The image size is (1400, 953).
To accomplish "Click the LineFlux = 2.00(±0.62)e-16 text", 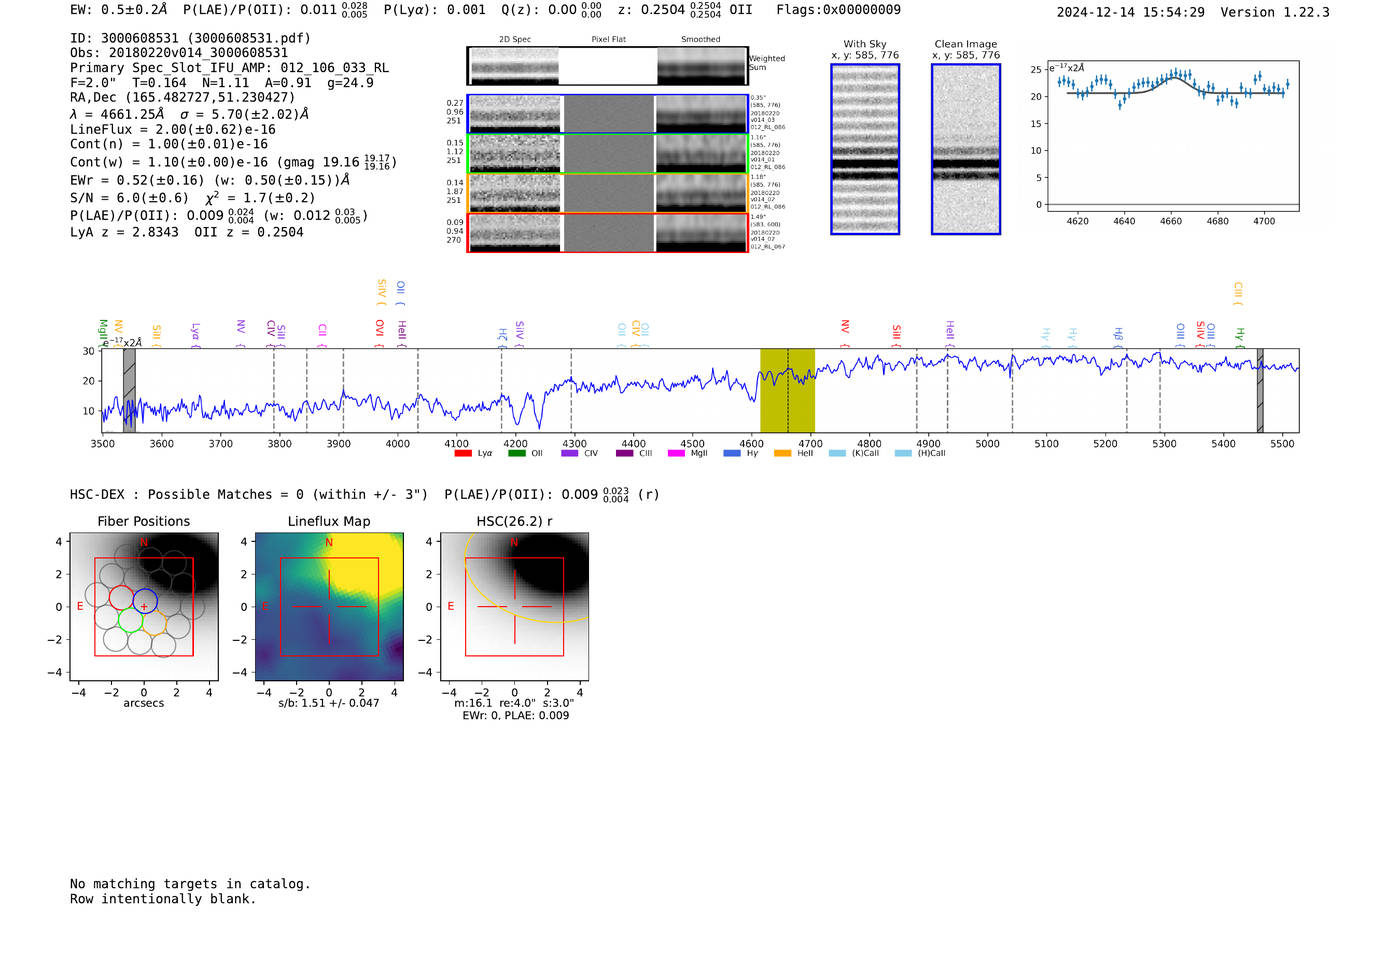I will pos(173,129).
